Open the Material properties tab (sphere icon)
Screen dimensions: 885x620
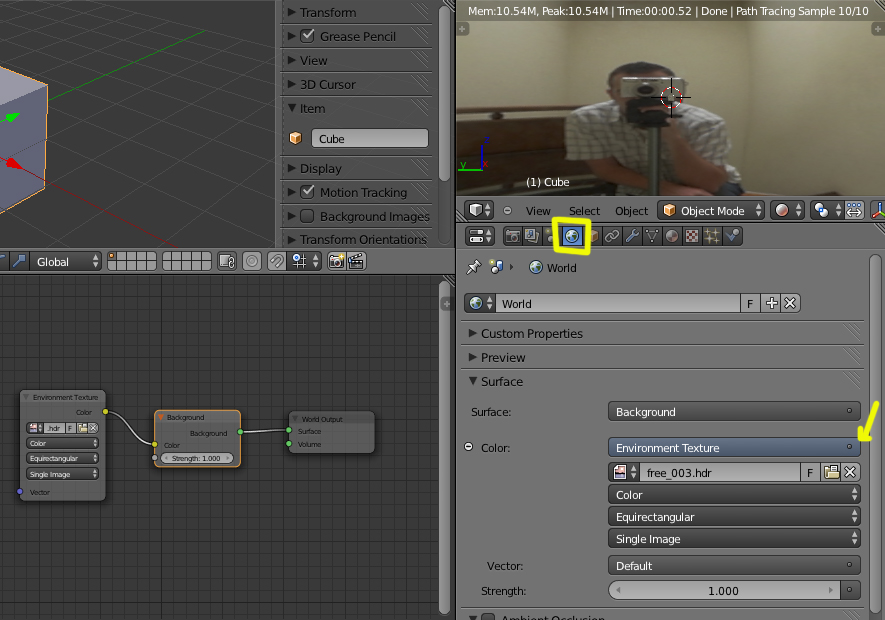click(x=672, y=236)
